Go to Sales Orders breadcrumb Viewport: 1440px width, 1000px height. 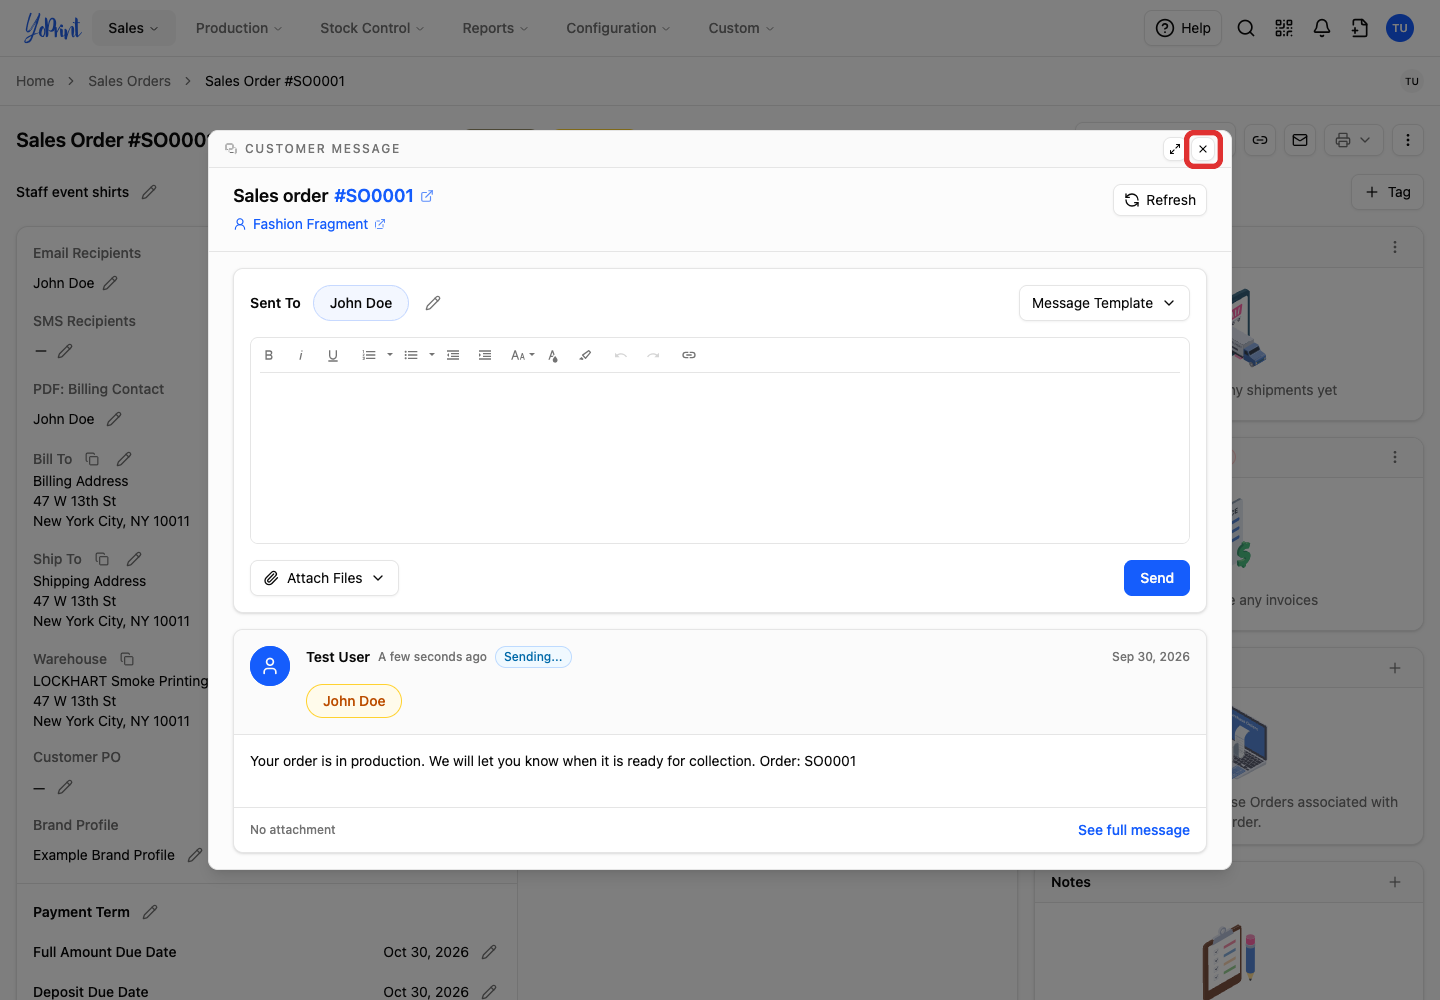coord(129,81)
